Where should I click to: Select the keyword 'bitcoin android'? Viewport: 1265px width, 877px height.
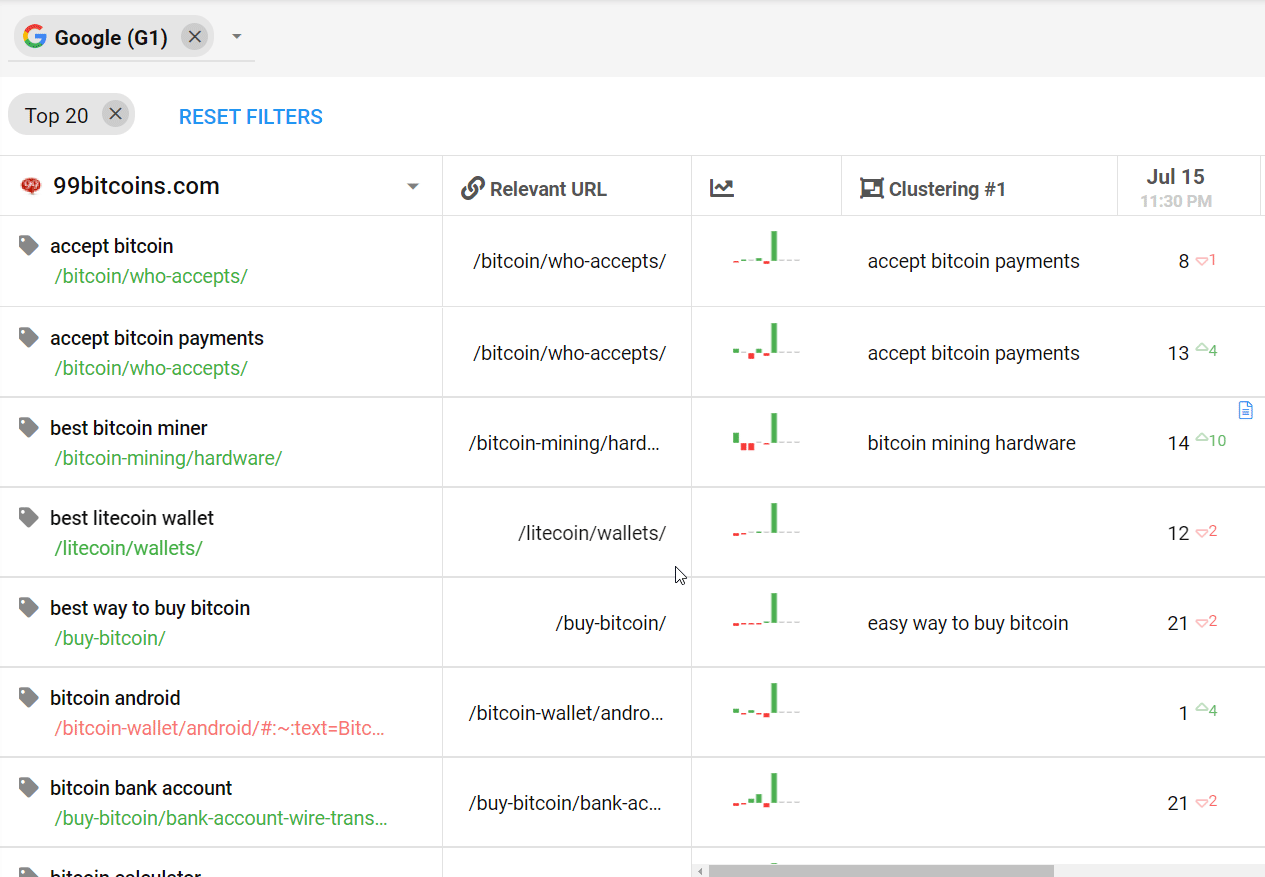(115, 698)
